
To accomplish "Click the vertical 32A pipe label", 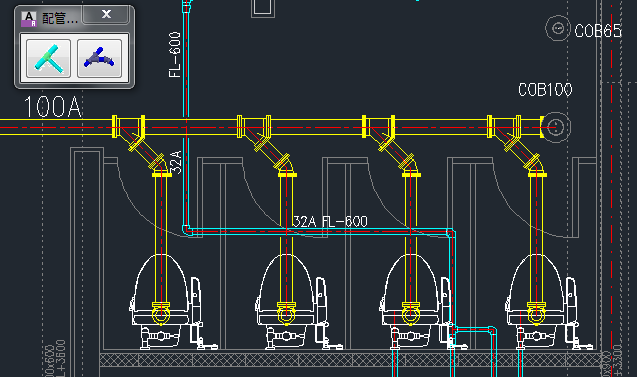I will [176, 162].
